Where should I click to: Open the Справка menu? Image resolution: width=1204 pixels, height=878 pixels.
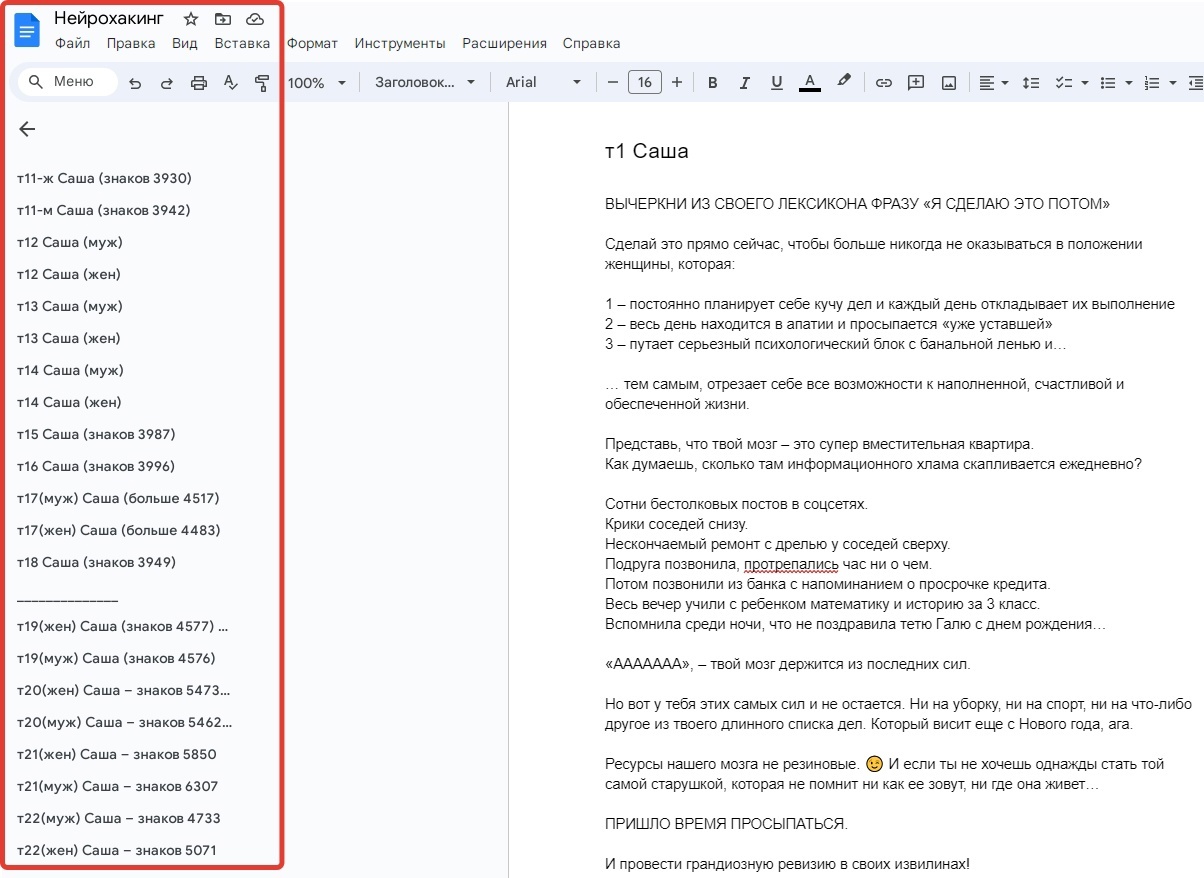point(591,43)
